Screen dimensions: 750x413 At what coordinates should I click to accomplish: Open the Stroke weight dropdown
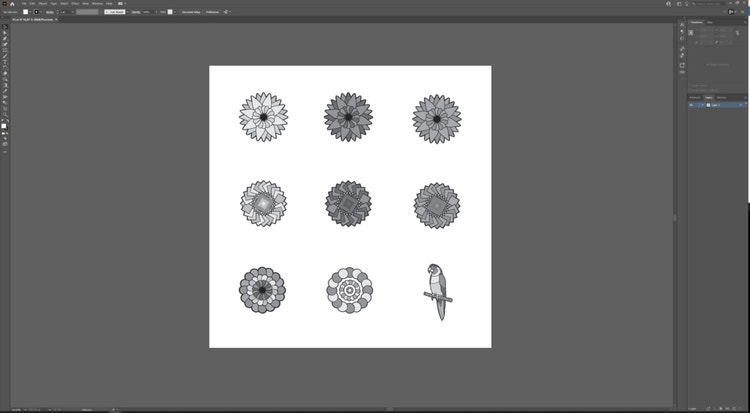(71, 12)
